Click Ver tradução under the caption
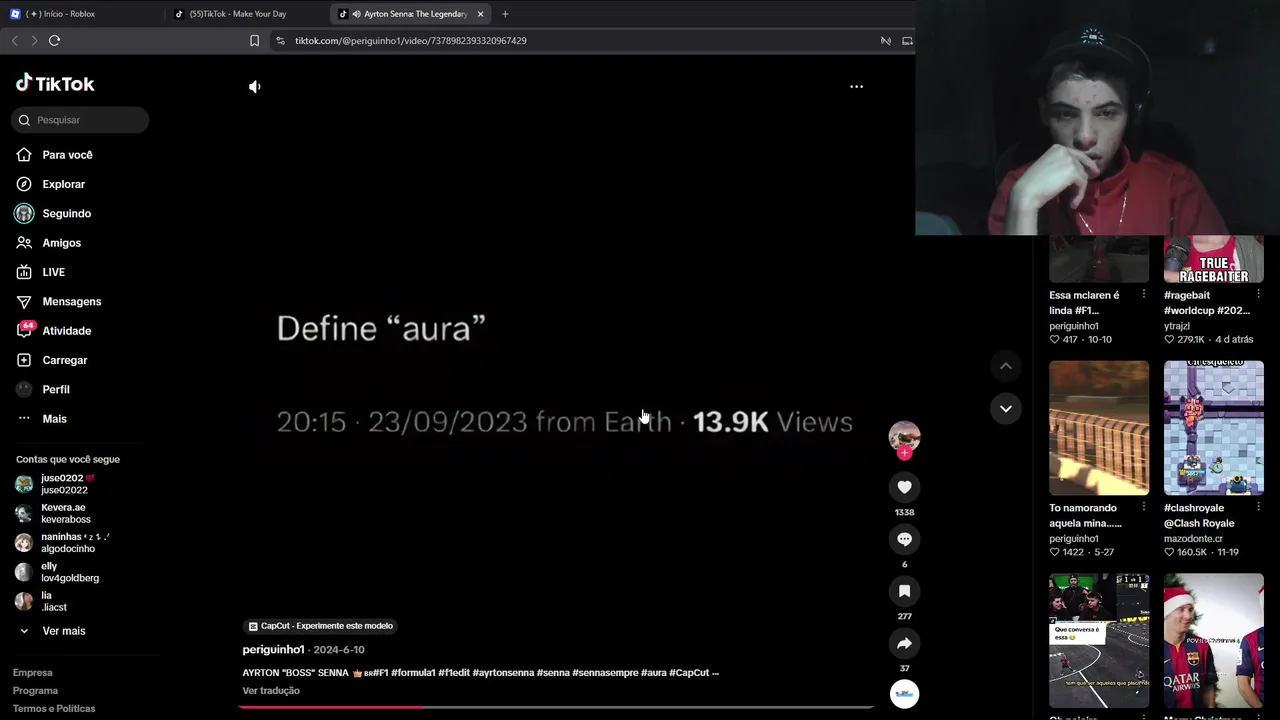1280x720 pixels. tap(271, 691)
